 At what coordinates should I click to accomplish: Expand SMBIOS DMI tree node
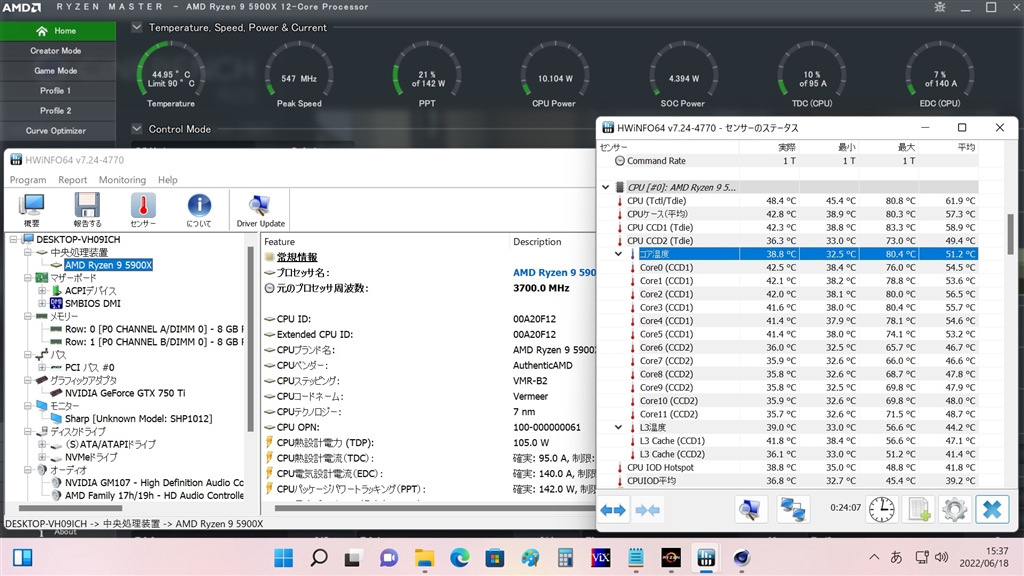tap(42, 304)
